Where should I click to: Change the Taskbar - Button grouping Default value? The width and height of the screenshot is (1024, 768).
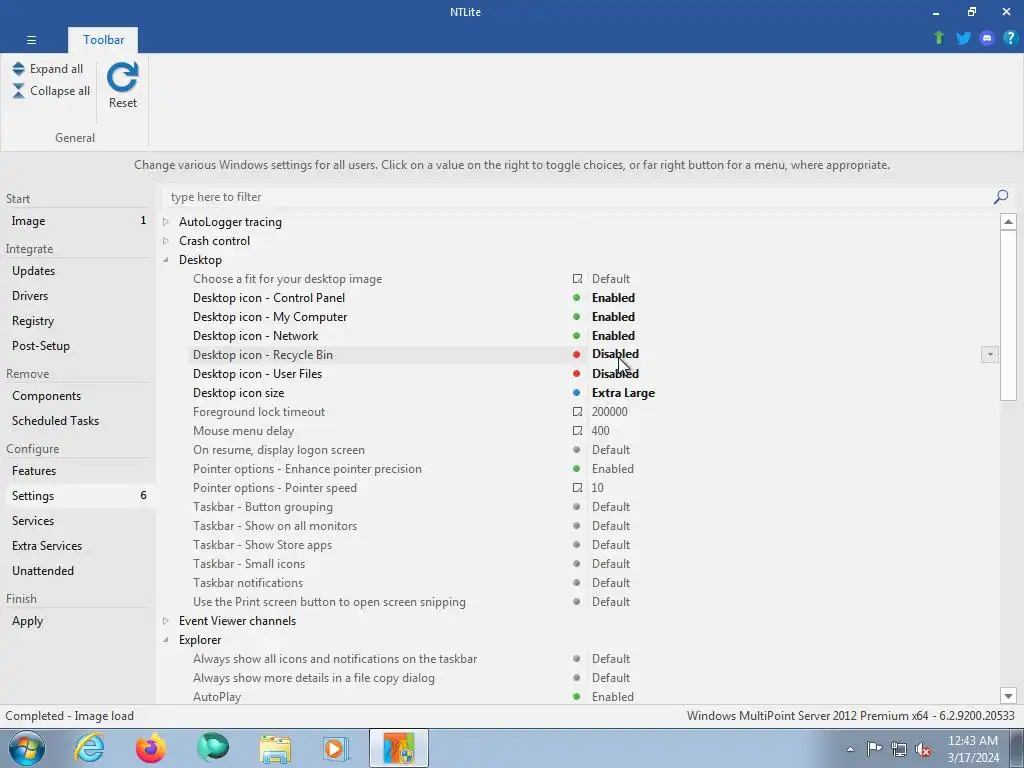(611, 507)
